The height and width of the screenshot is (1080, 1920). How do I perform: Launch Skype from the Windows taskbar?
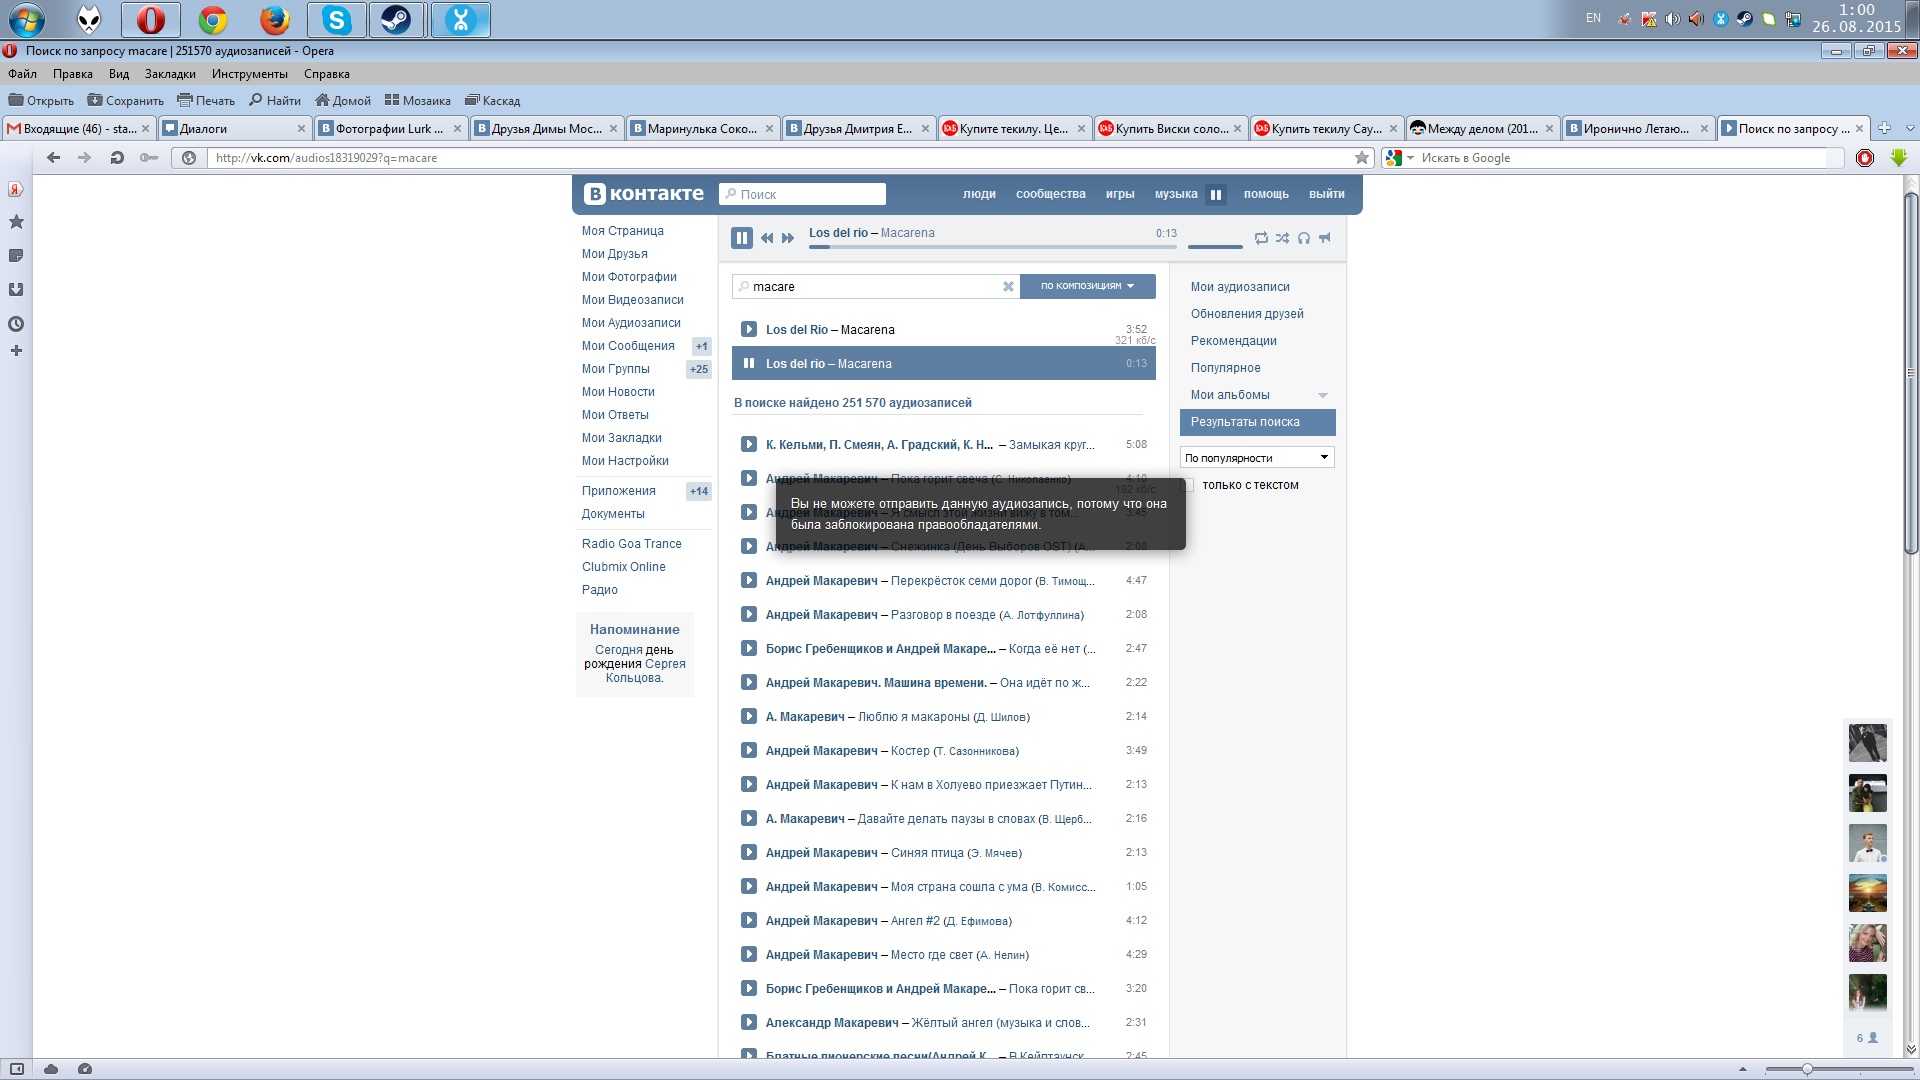pos(336,19)
